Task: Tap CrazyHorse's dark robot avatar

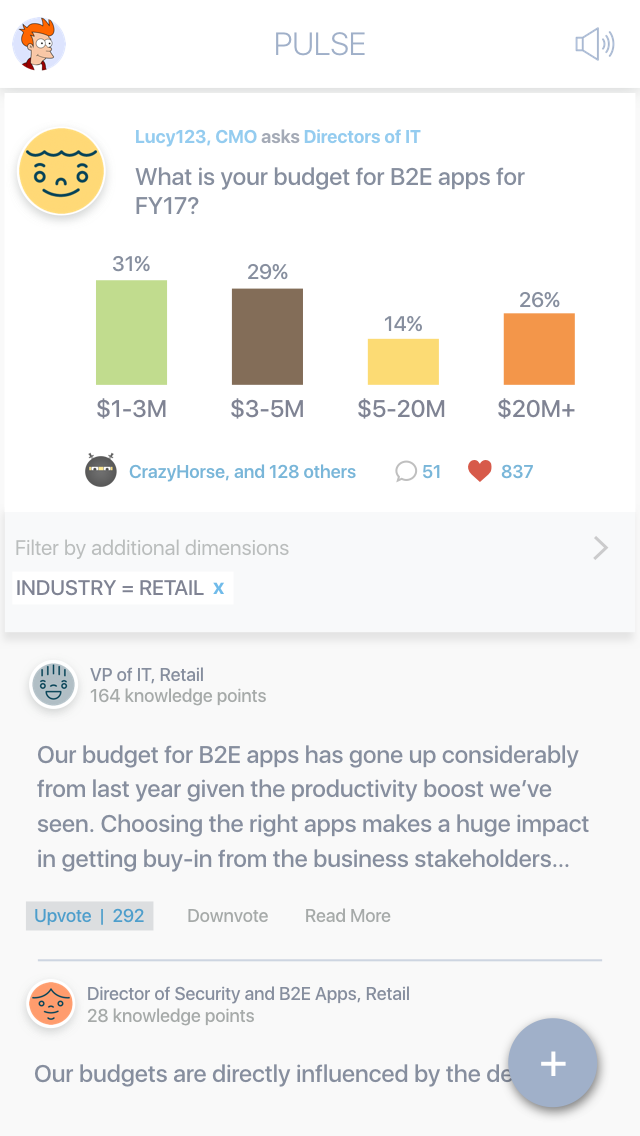Action: coord(101,471)
